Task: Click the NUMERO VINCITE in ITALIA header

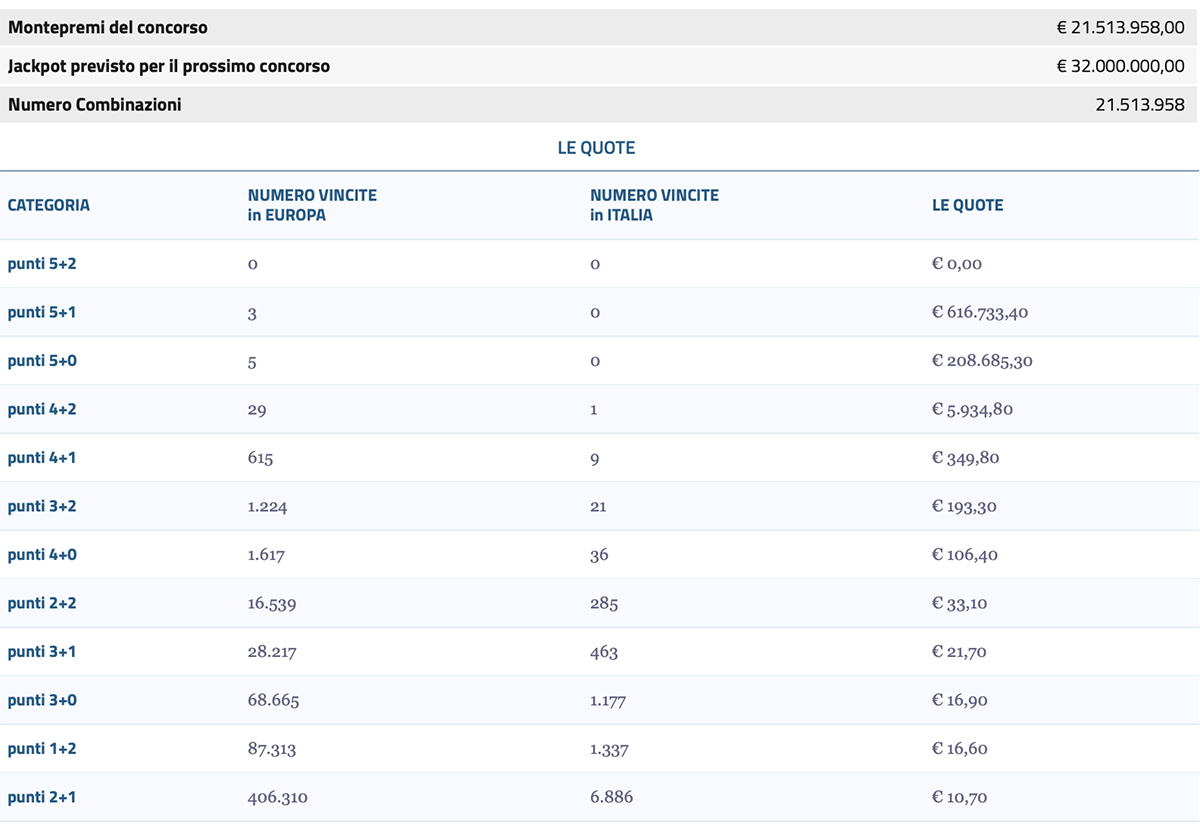Action: click(x=654, y=205)
